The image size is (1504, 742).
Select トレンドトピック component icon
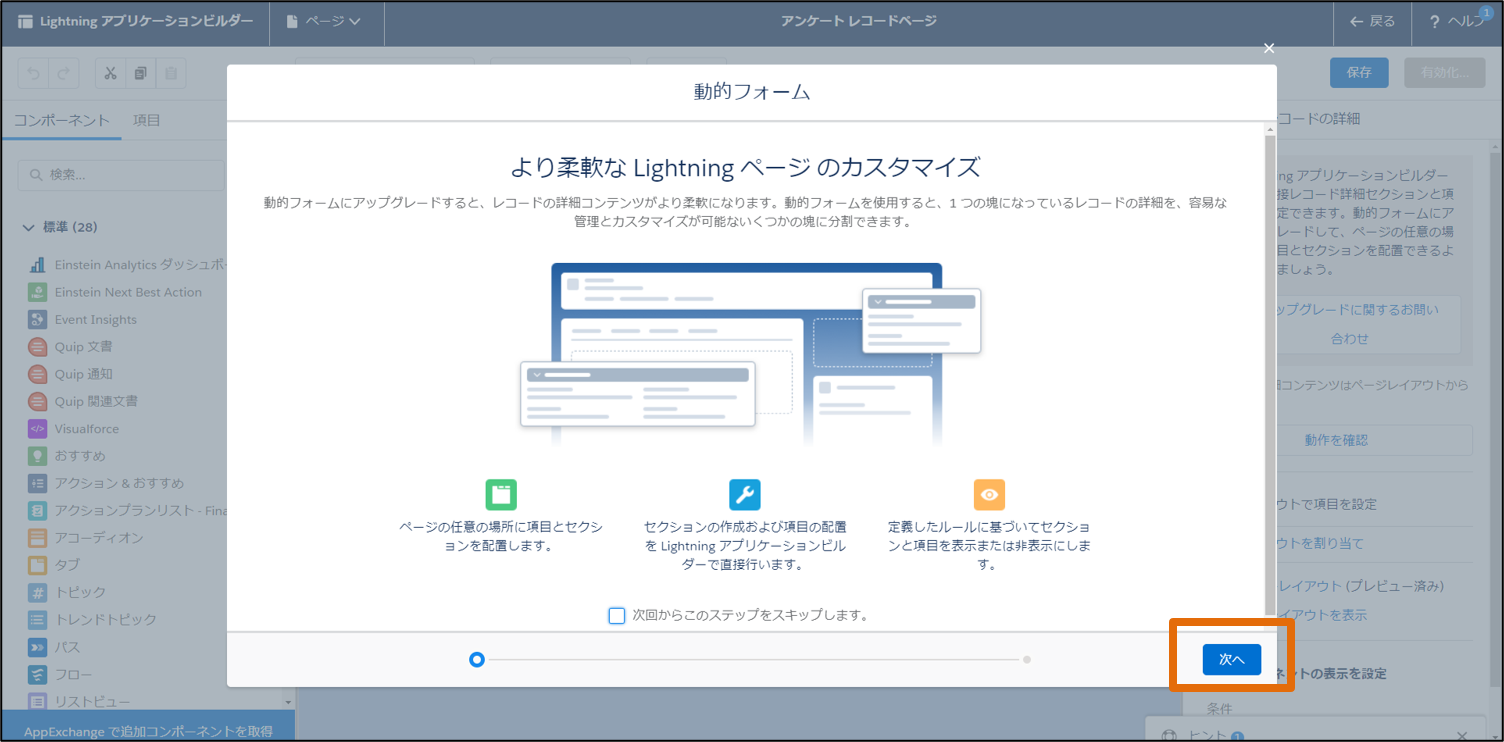tap(37, 619)
